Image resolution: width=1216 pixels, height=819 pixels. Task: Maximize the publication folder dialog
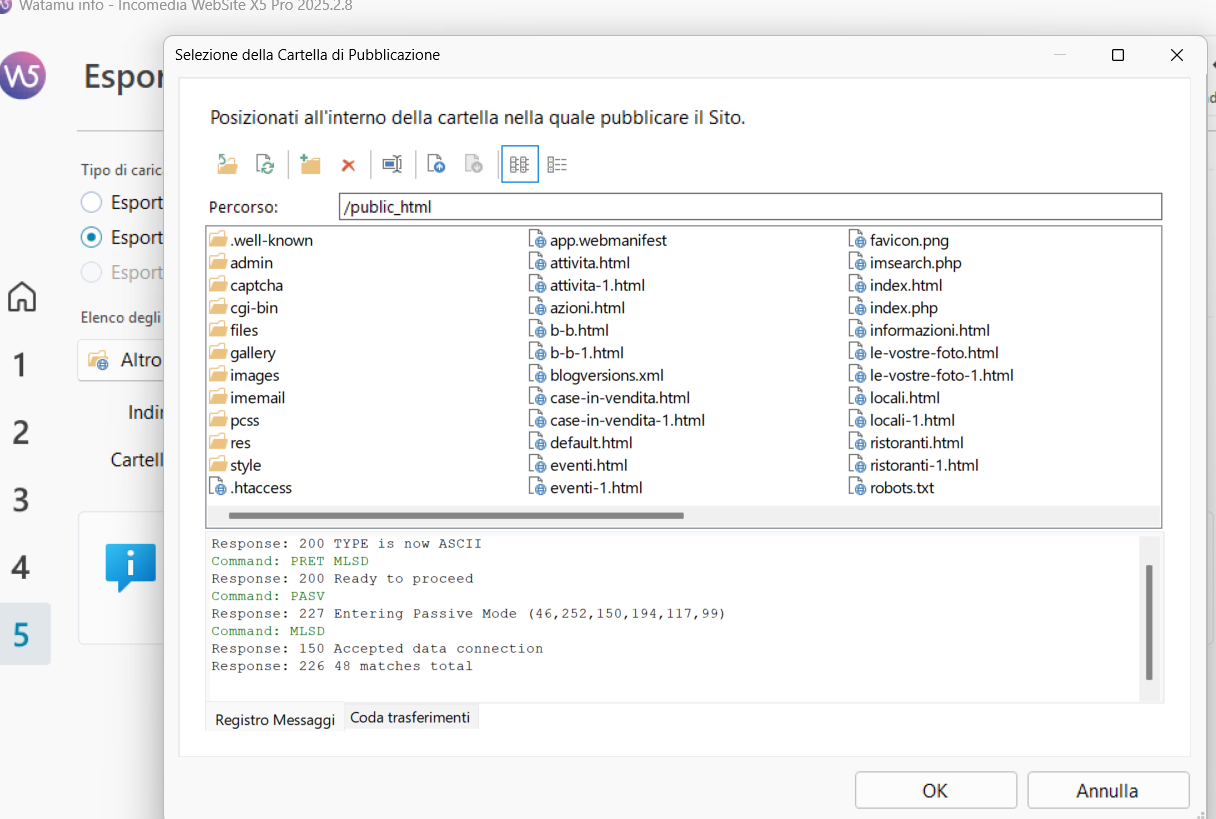1118,55
